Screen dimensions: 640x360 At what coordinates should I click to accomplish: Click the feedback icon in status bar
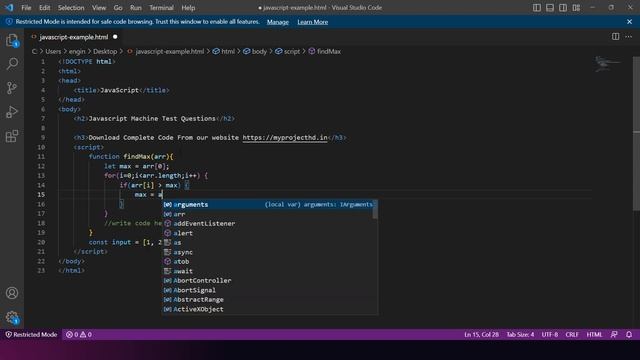pos(614,335)
